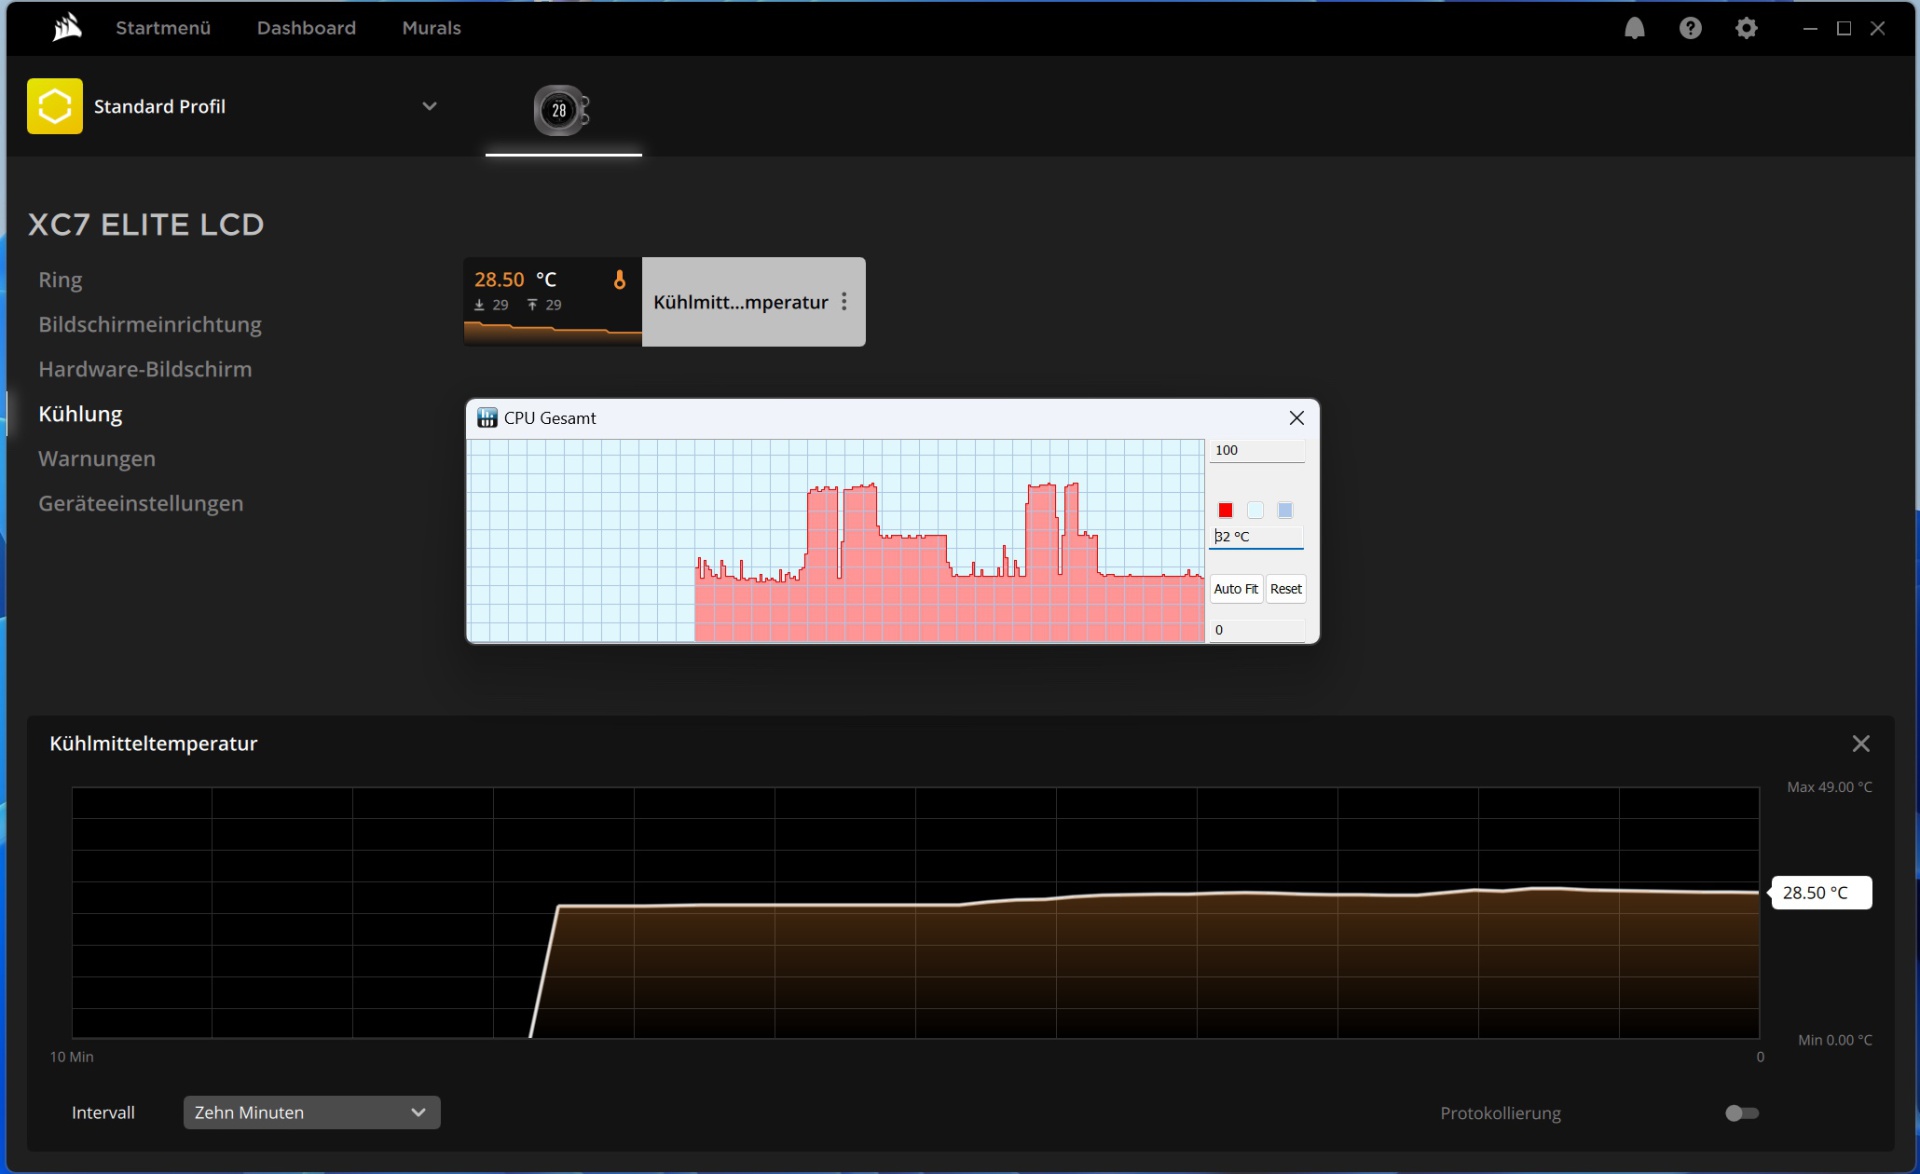Open the Intervall Zehn Minuten dropdown
Image resolution: width=1920 pixels, height=1174 pixels.
tap(311, 1112)
